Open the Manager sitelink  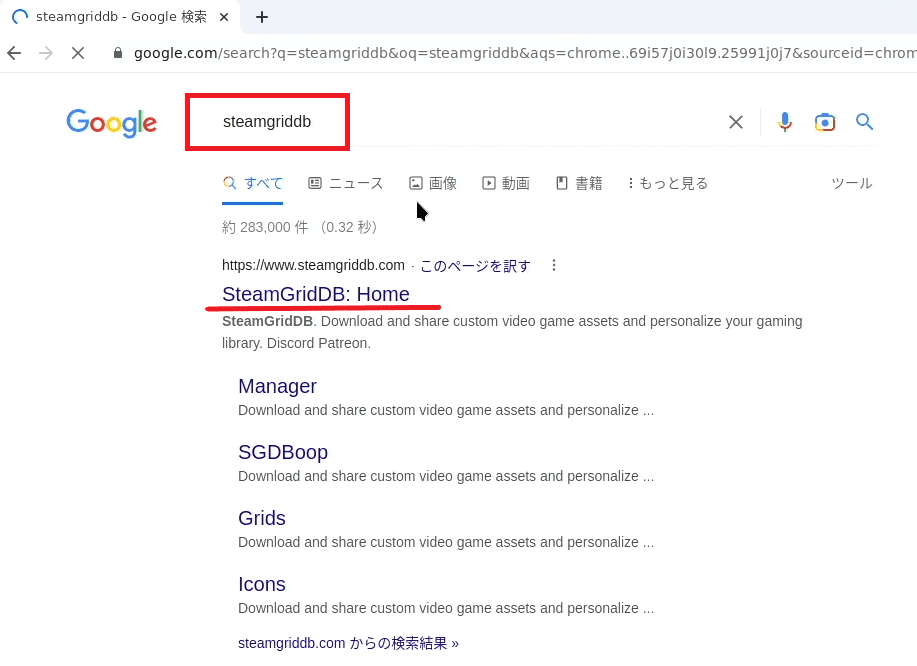click(x=277, y=387)
